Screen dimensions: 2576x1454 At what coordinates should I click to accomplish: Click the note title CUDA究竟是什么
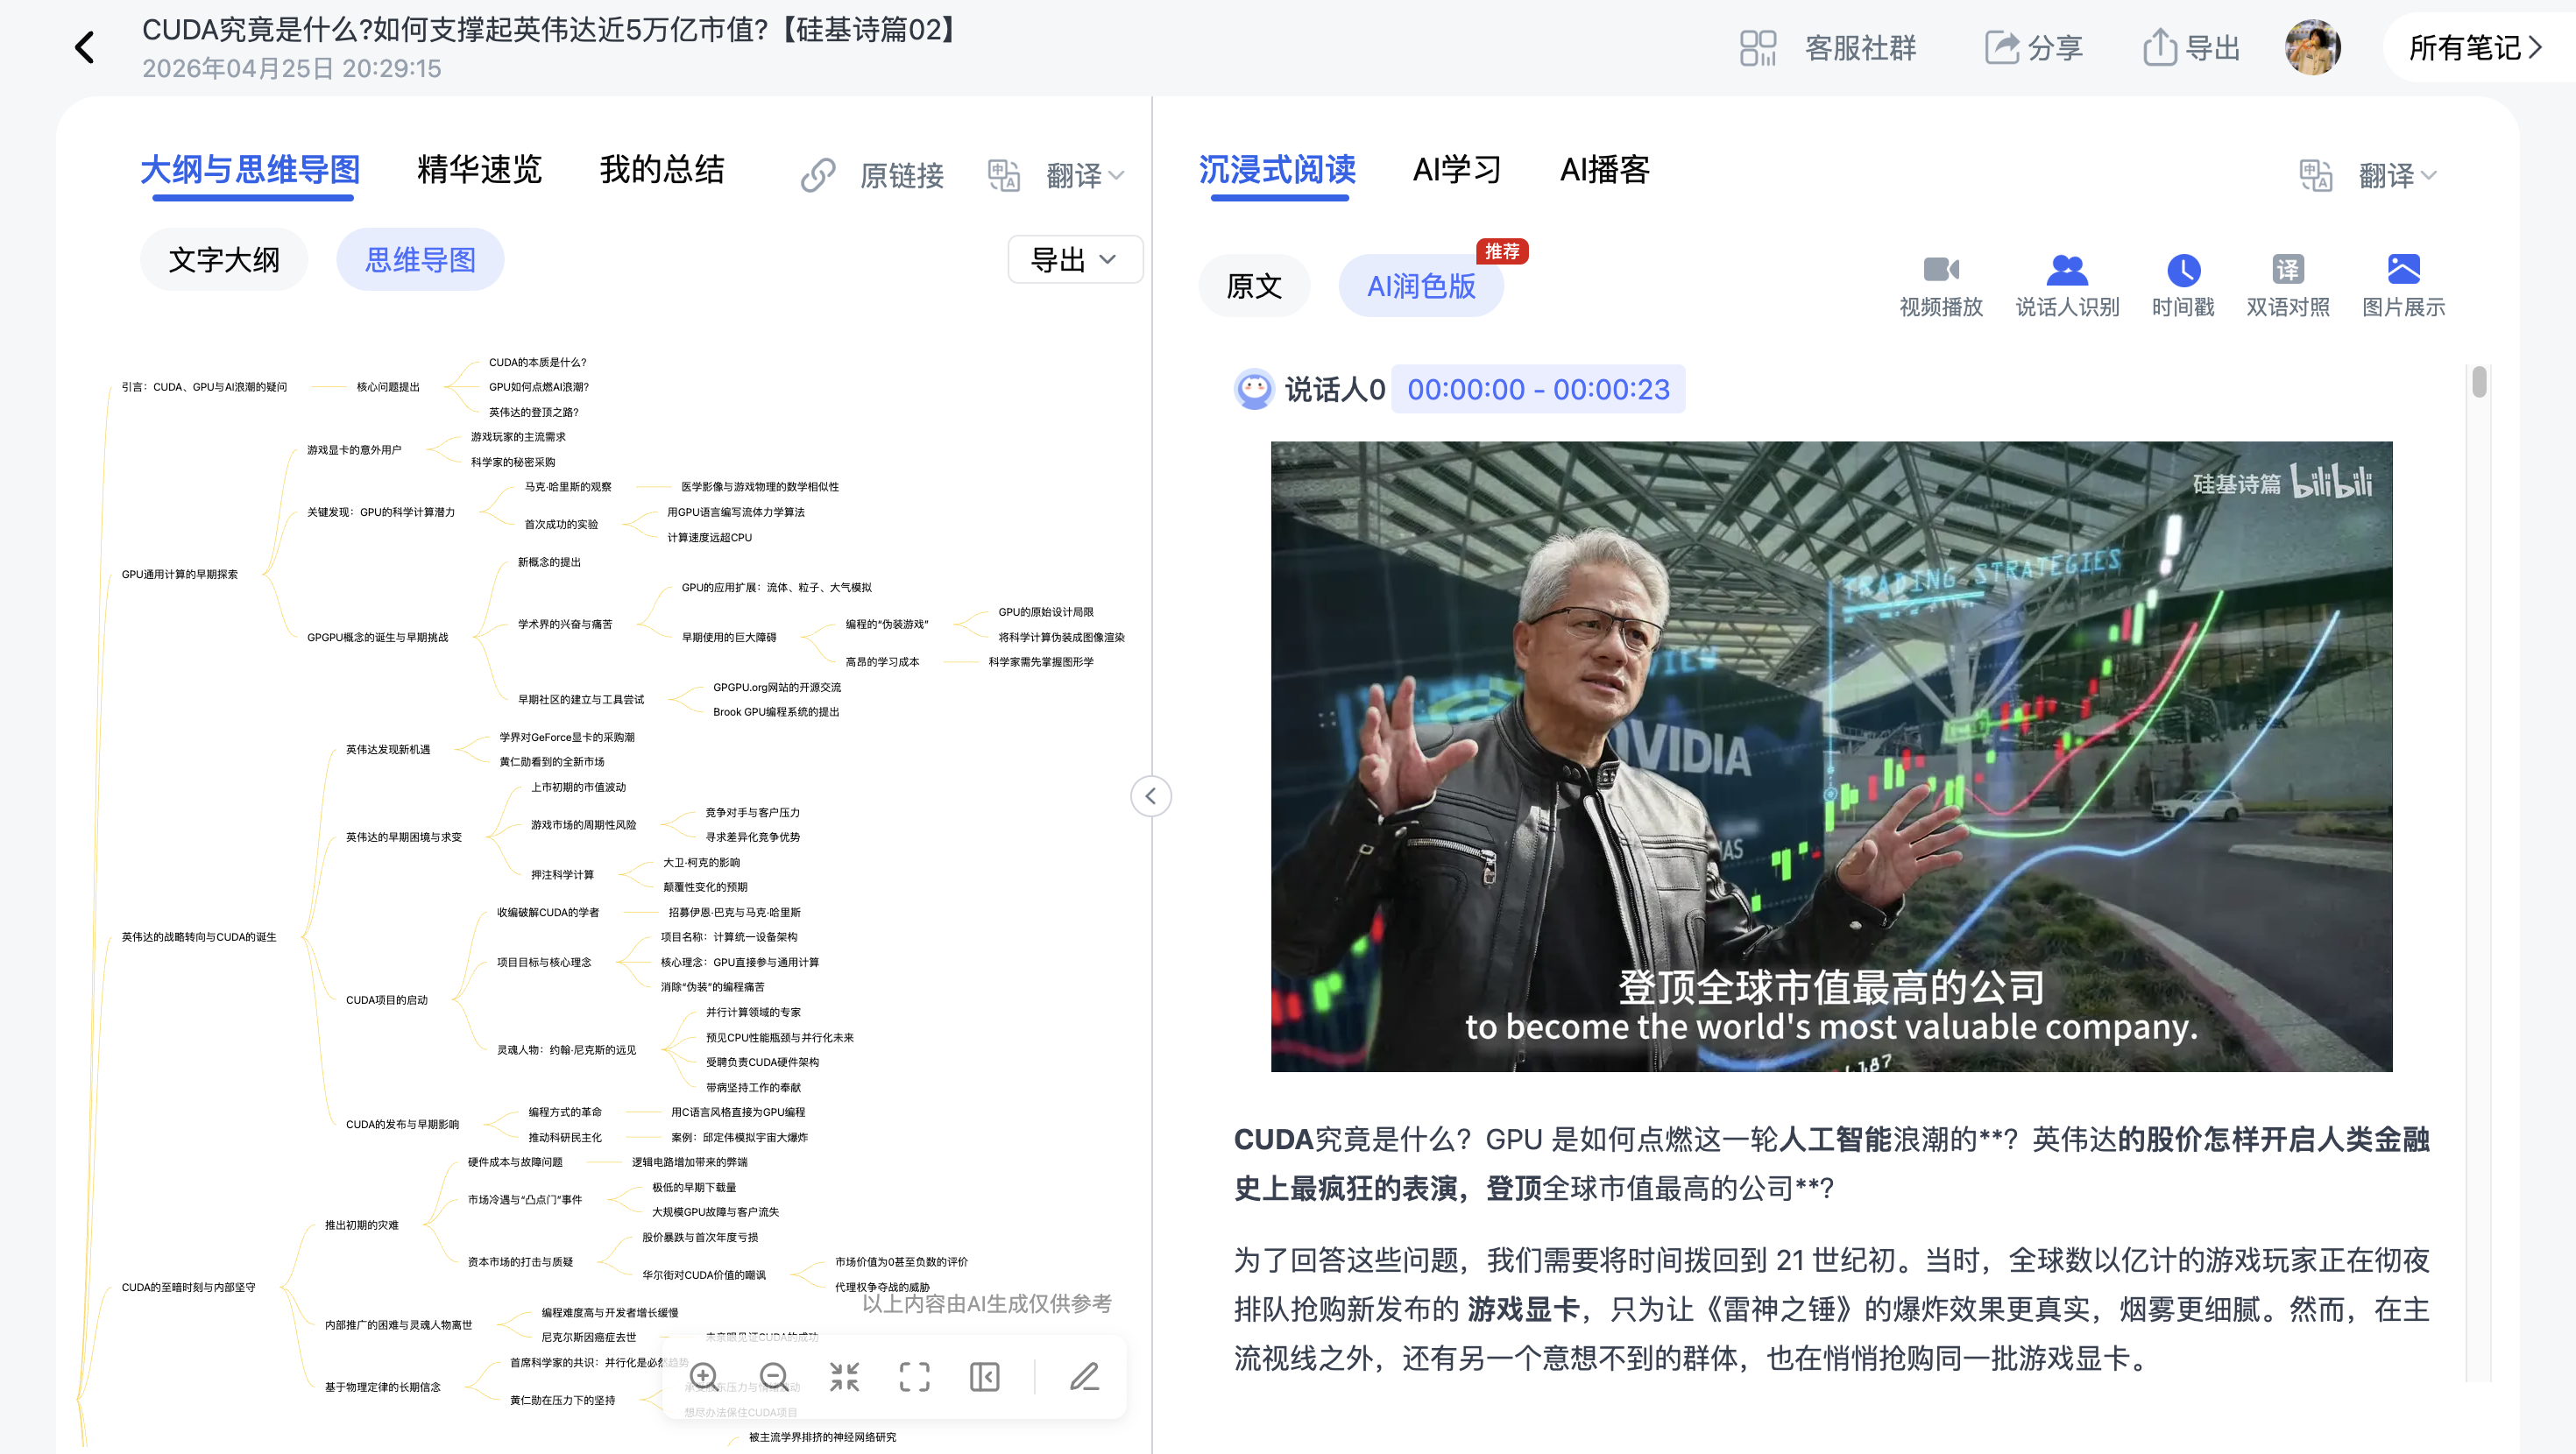click(x=551, y=30)
